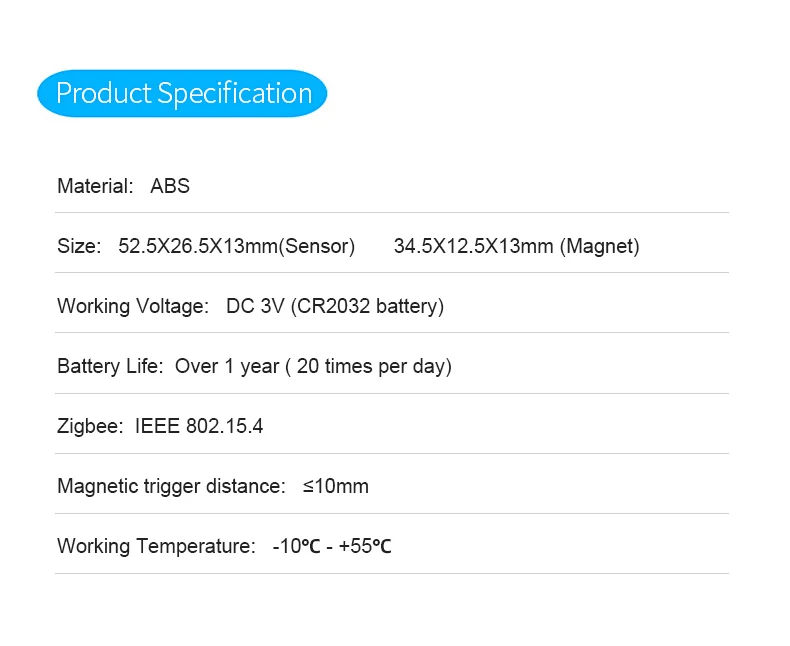The image size is (790, 646).
Task: Click the ≤10mm distance value
Action: [x=336, y=486]
